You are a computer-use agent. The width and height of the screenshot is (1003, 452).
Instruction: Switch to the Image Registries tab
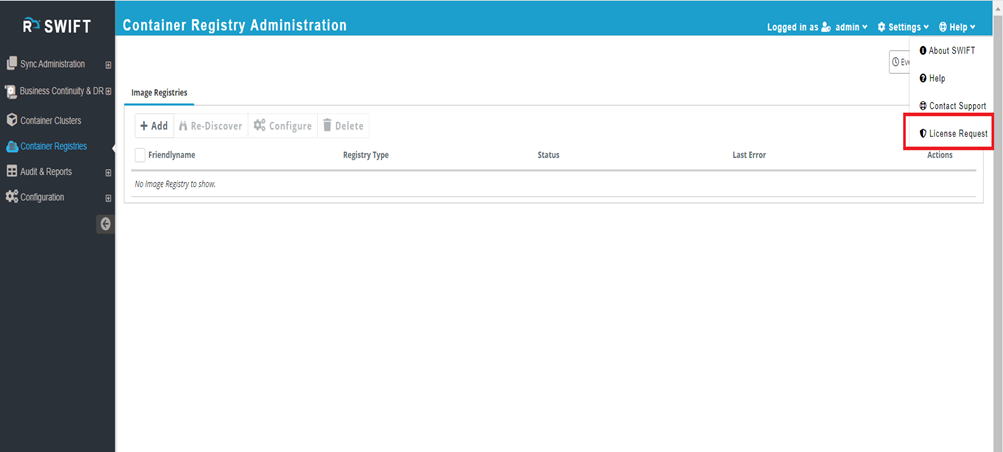[159, 93]
